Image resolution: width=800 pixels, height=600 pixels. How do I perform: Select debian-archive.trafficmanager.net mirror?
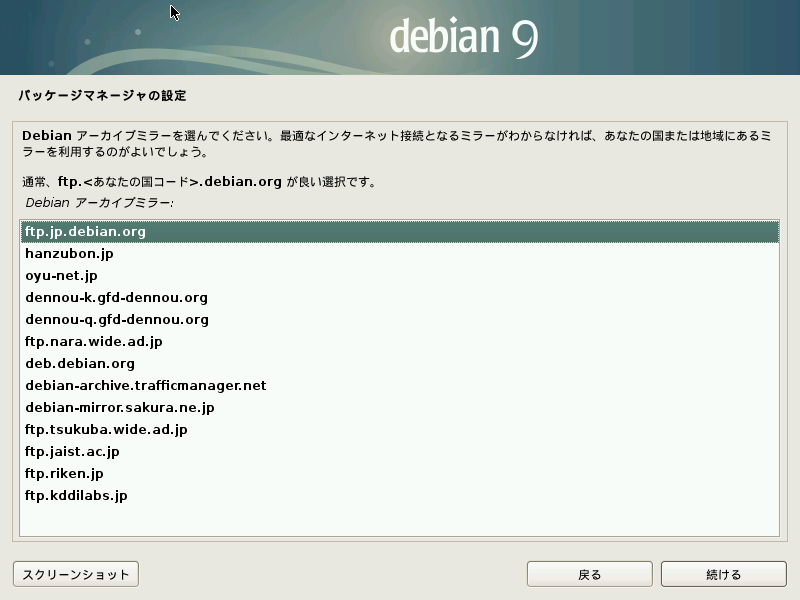(399, 385)
